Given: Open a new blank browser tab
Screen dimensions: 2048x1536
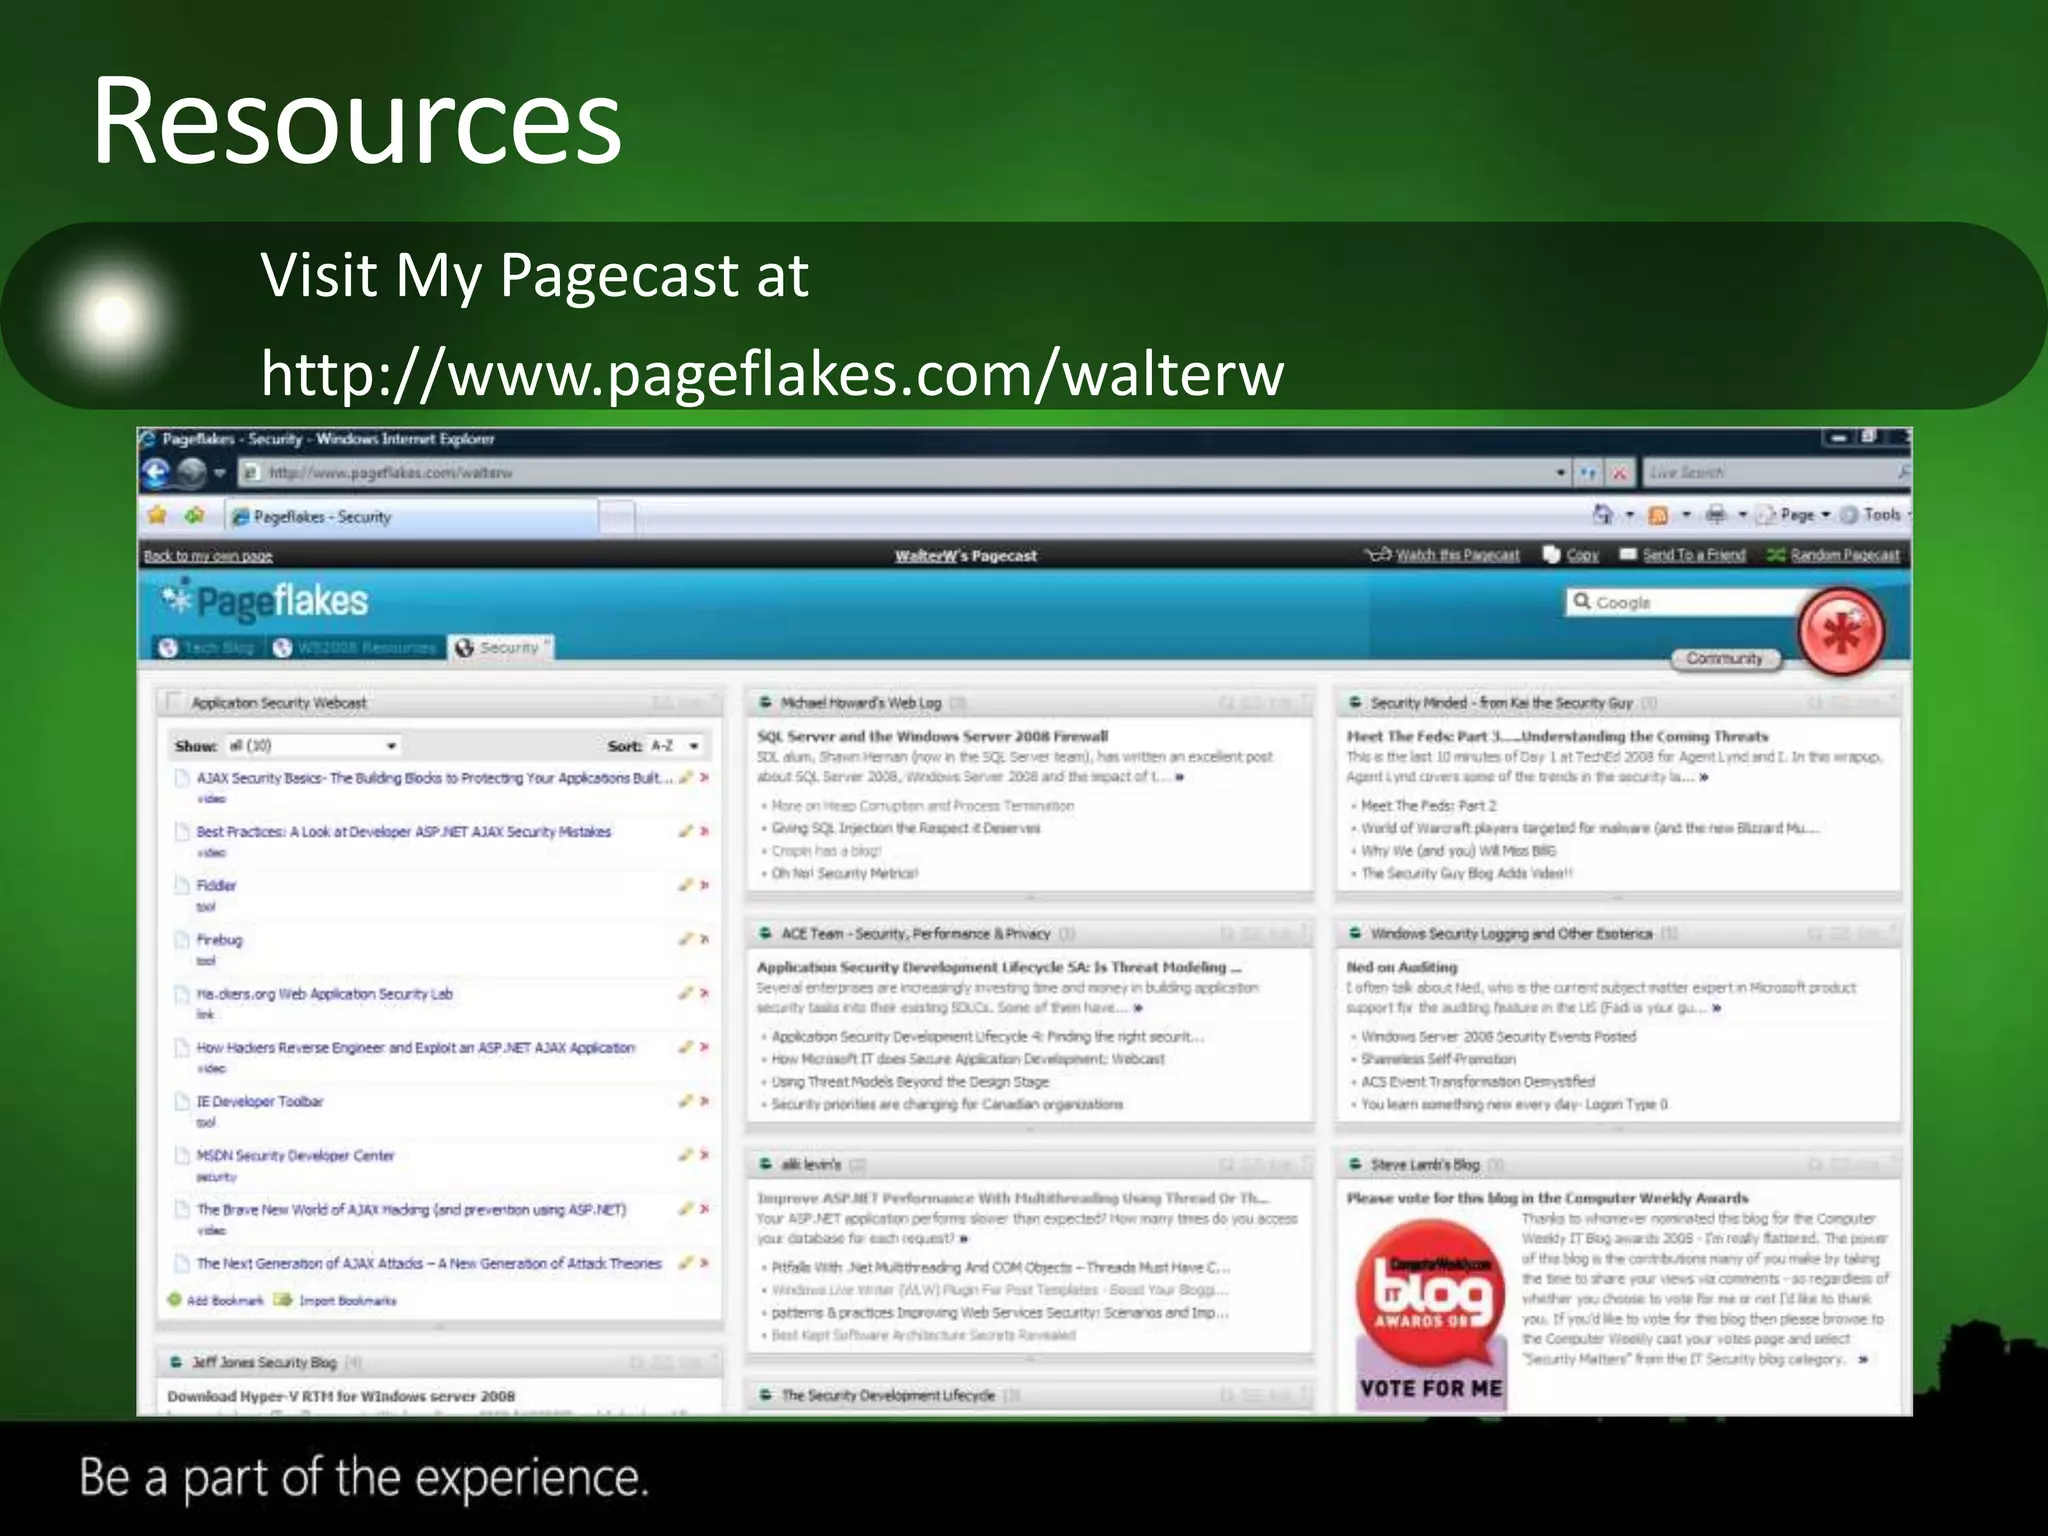Looking at the screenshot, I should pyautogui.click(x=618, y=517).
